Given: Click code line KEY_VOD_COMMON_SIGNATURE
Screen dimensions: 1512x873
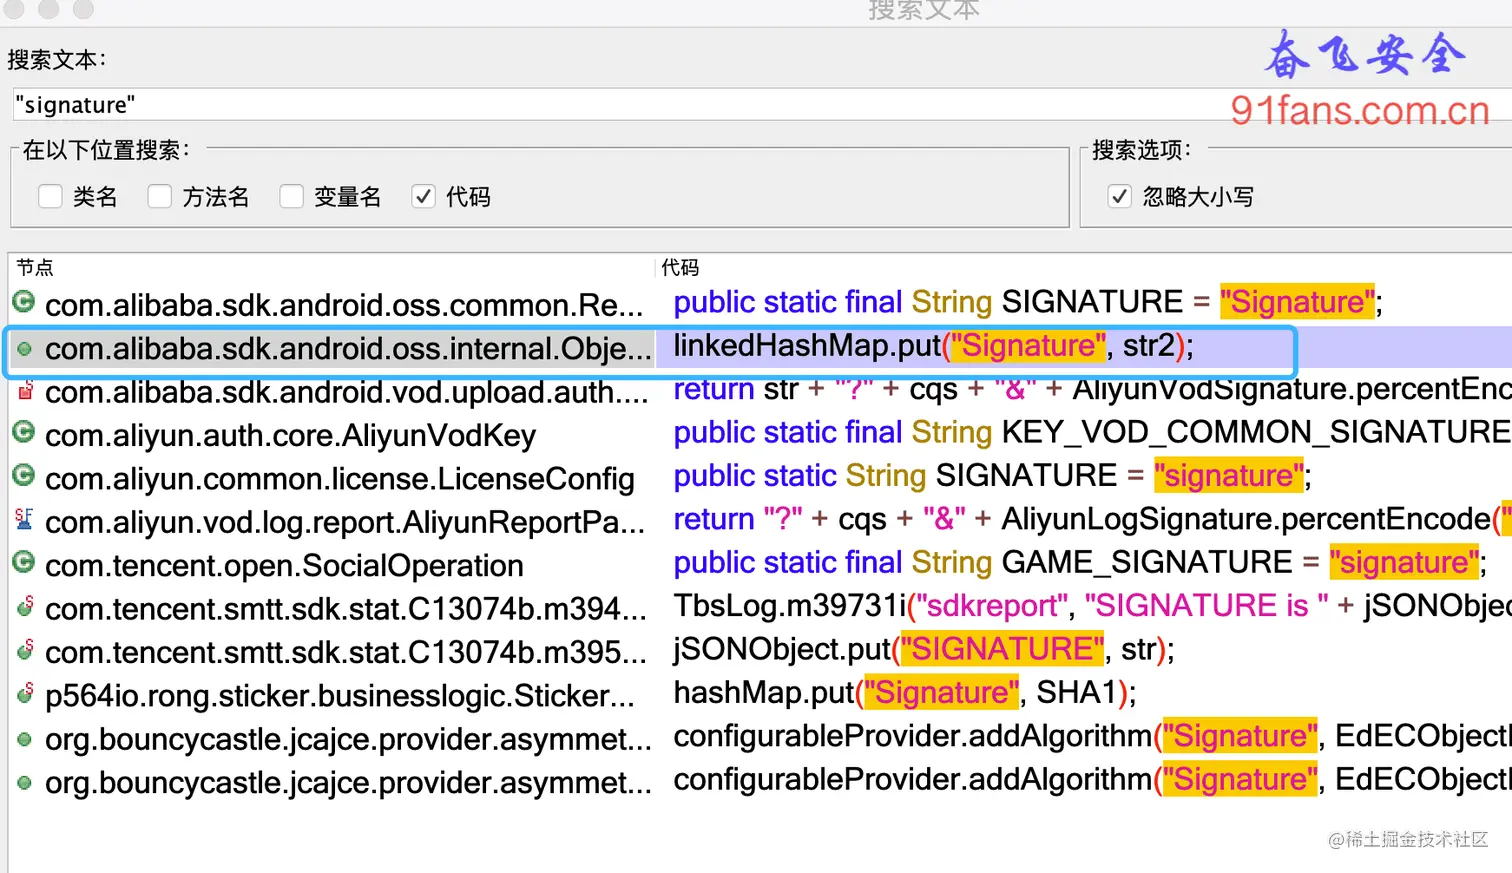Looking at the screenshot, I should click(x=1092, y=432).
